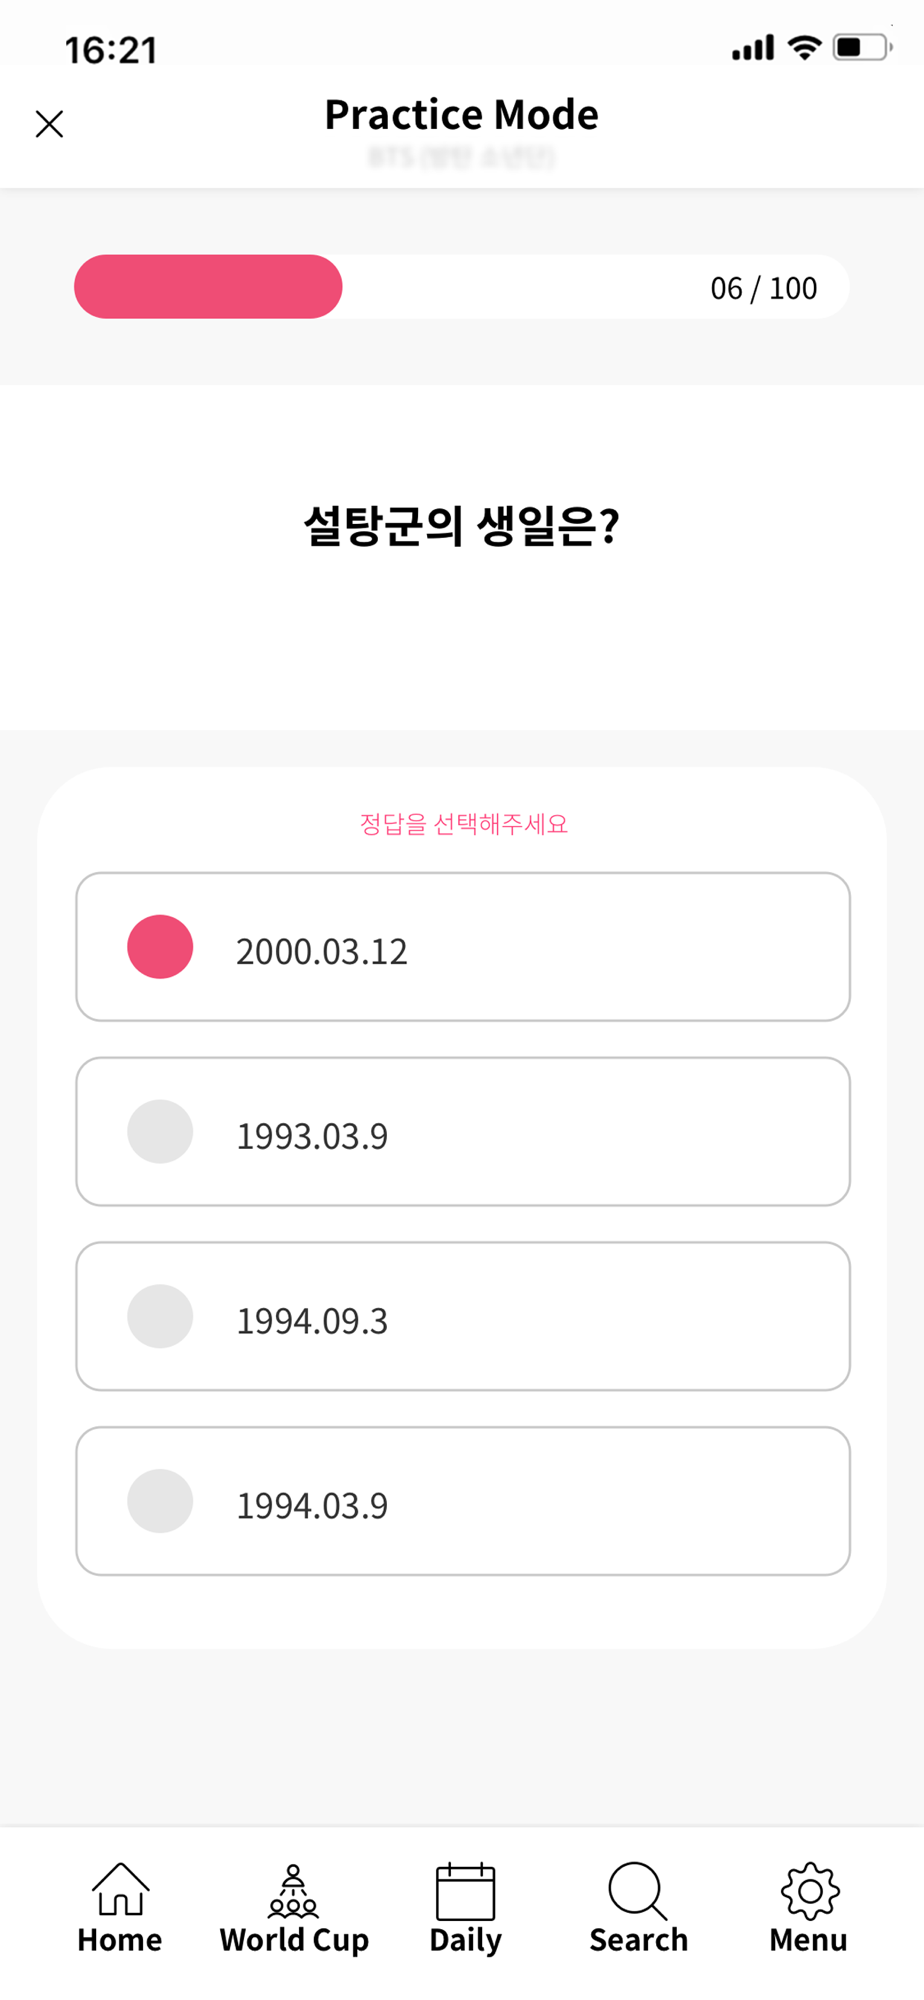
Task: Switch to the Daily tab label
Action: (x=465, y=1940)
